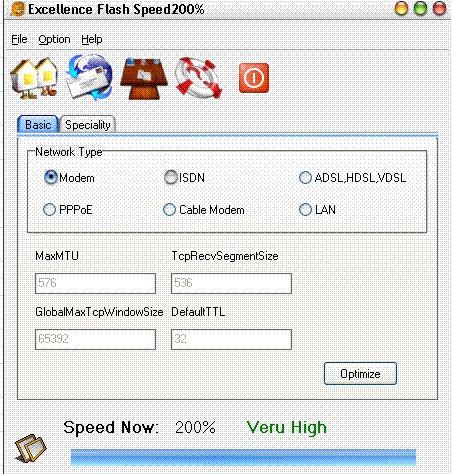The image size is (452, 474).
Task: Switch to the Speciality tab
Action: (x=88, y=125)
